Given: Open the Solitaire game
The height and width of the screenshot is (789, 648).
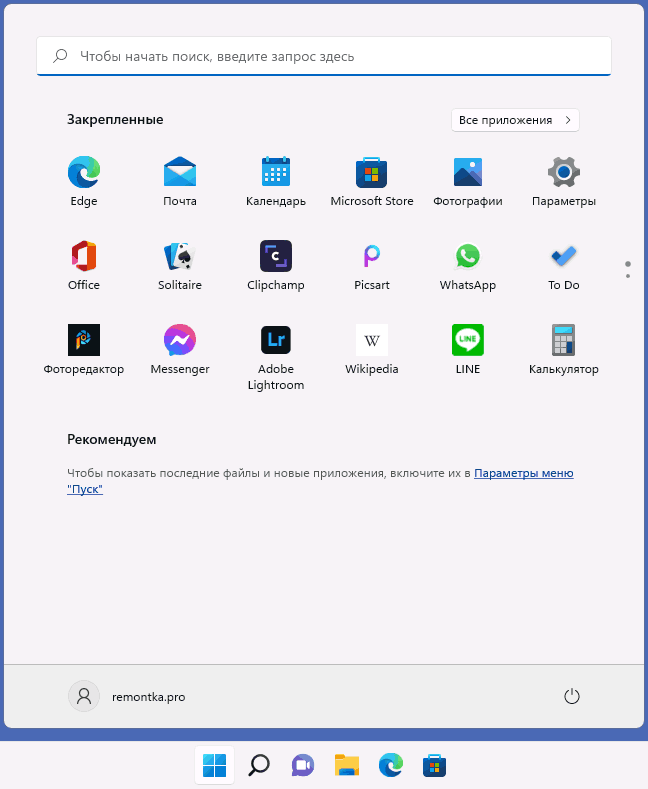Looking at the screenshot, I should click(180, 266).
